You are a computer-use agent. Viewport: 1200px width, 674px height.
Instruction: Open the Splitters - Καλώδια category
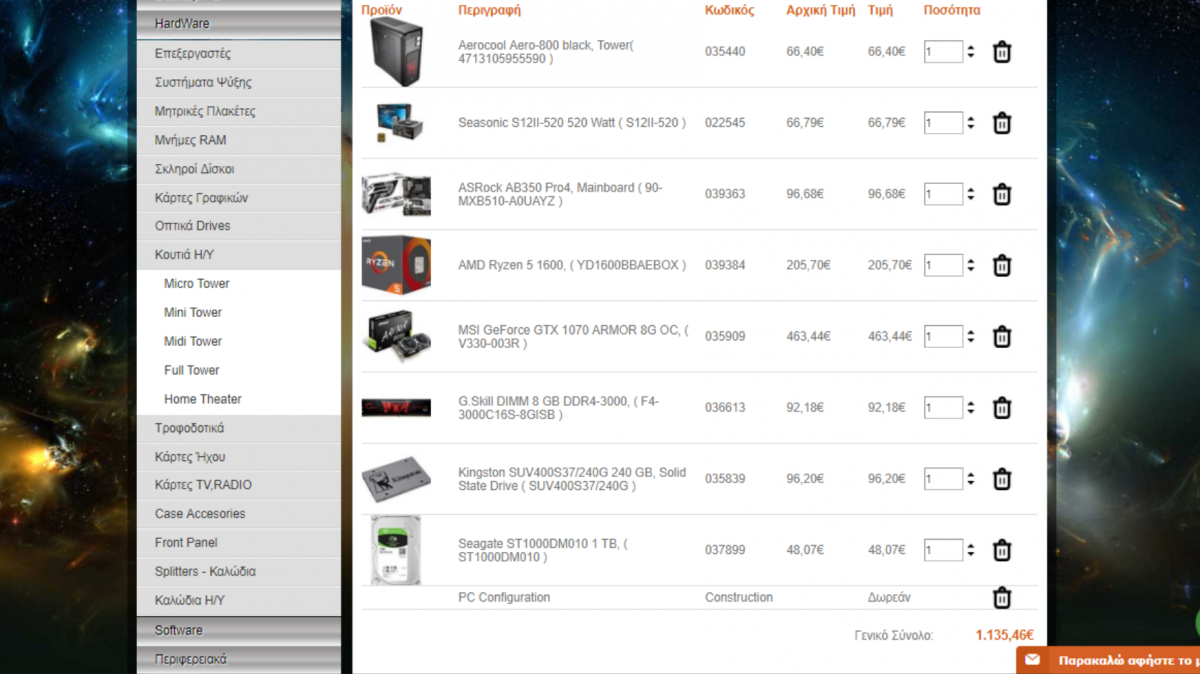(x=239, y=572)
